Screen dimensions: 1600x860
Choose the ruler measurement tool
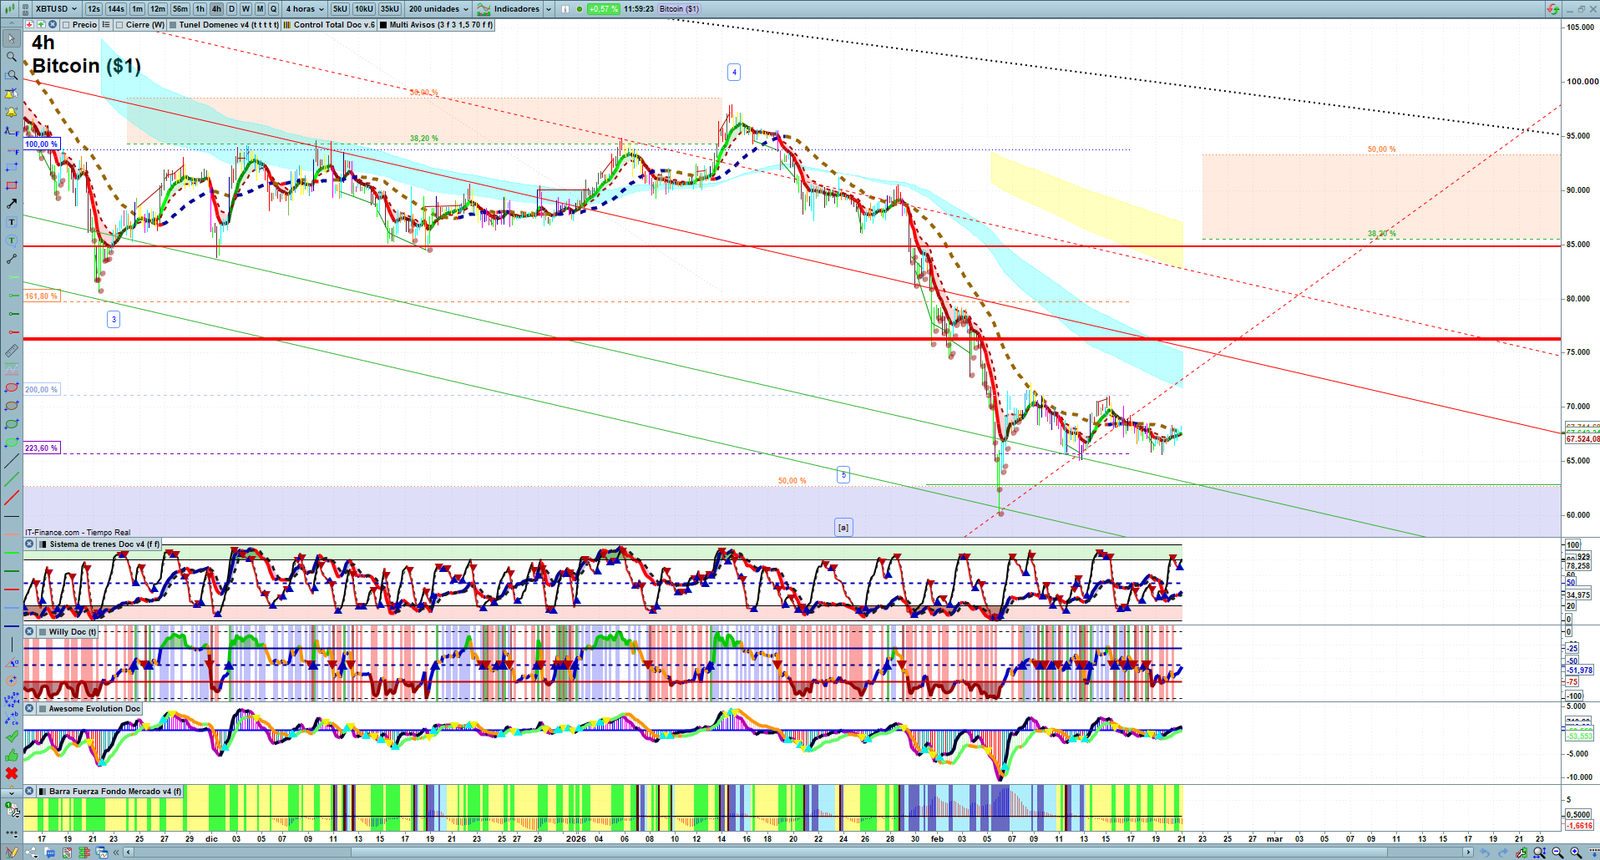tap(11, 351)
